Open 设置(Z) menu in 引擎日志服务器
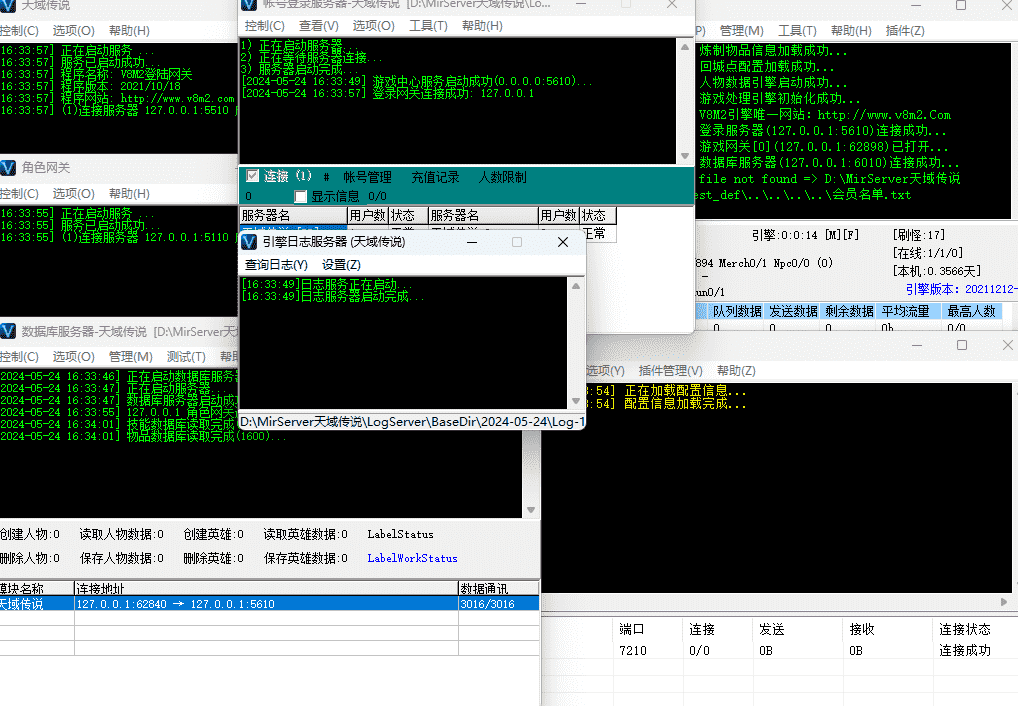This screenshot has width=1018, height=706. (x=341, y=265)
